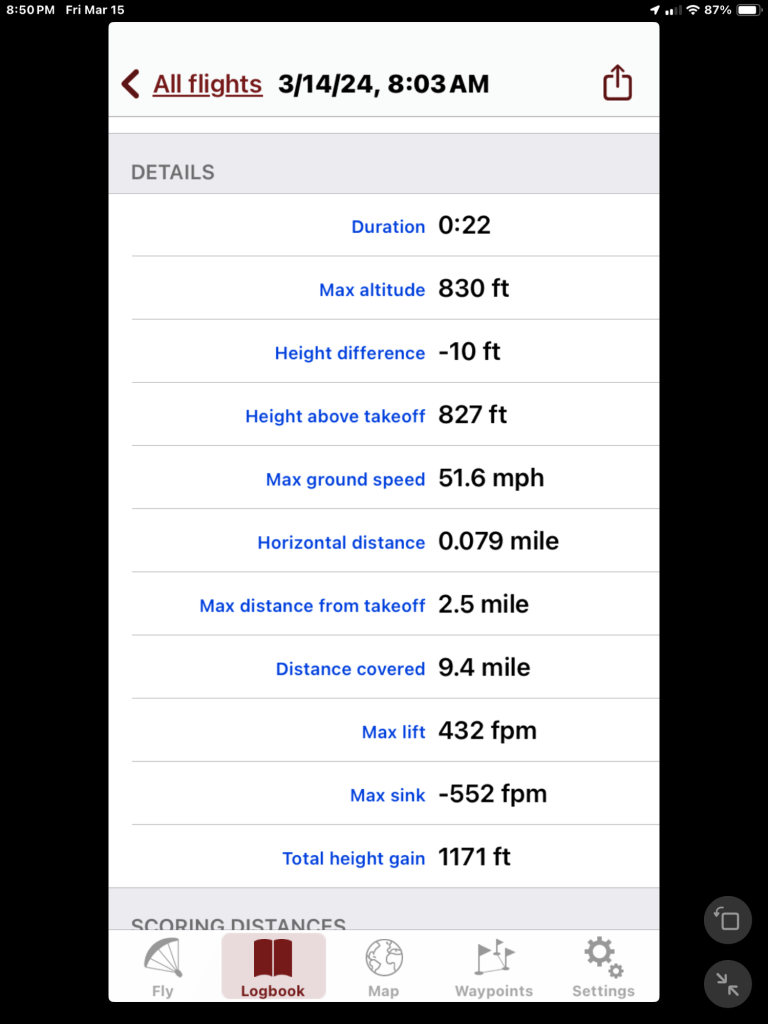
Task: Tap the back chevron arrow
Action: click(130, 84)
